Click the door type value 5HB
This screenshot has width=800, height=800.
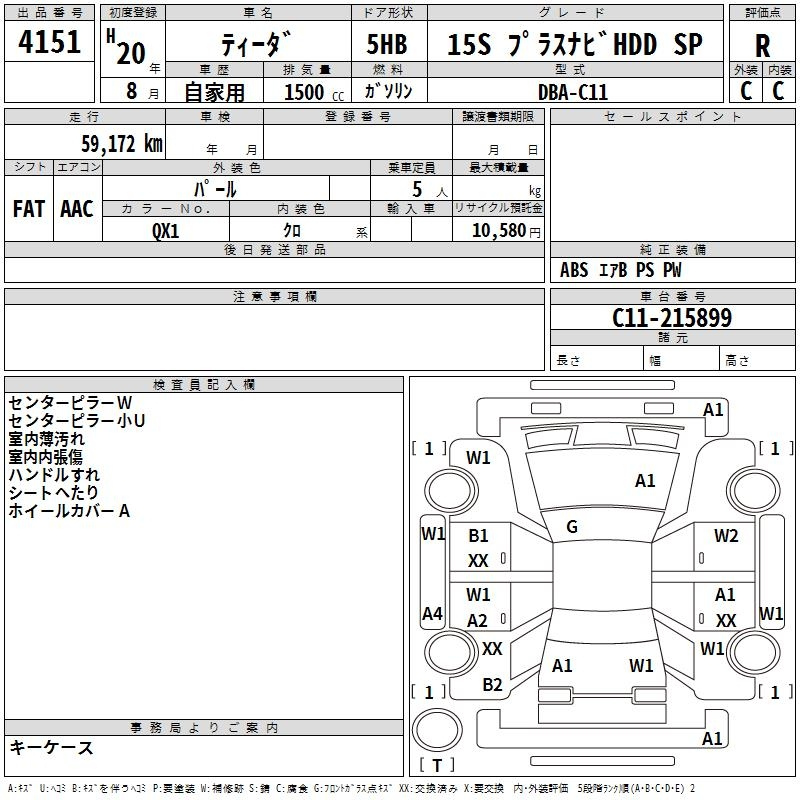coord(387,44)
